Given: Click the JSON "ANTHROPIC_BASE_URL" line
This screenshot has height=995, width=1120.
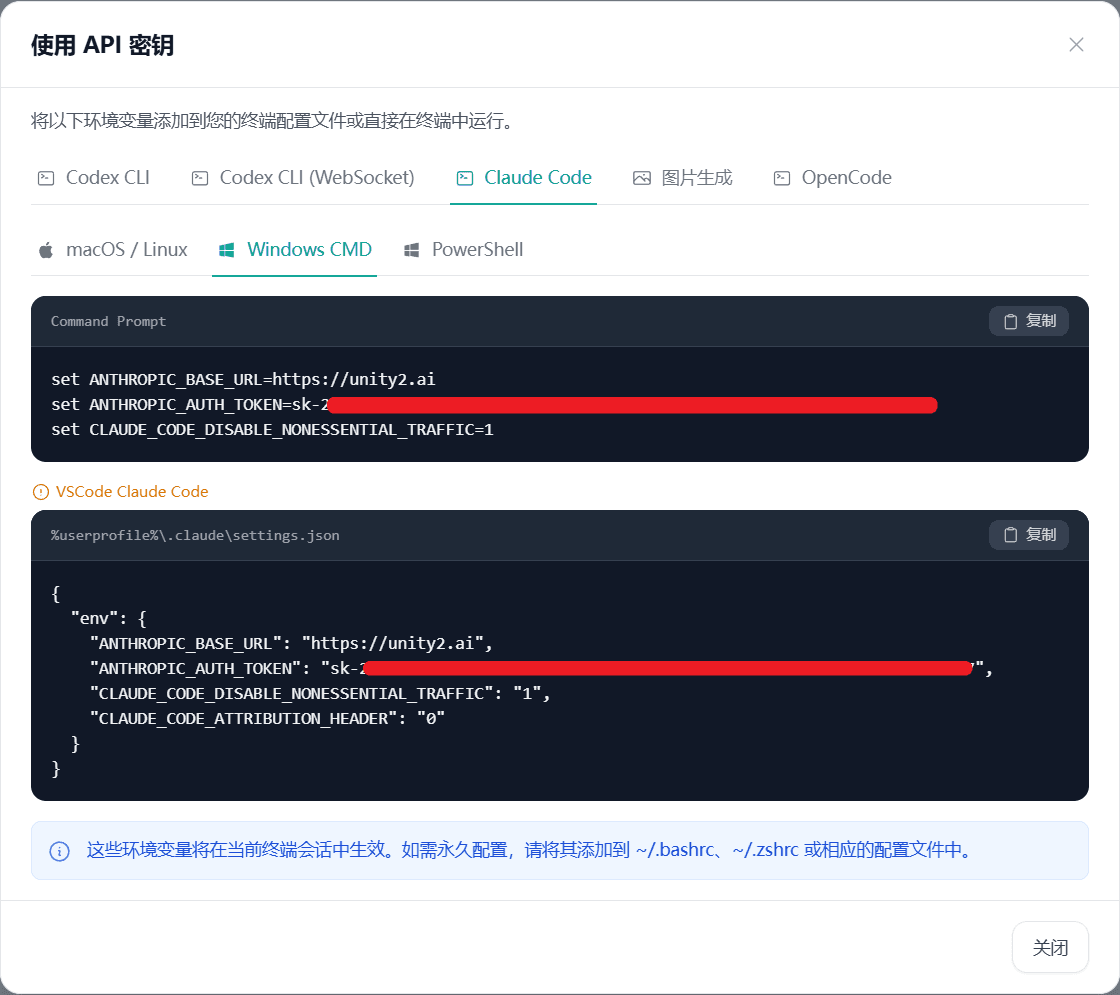Looking at the screenshot, I should [x=291, y=644].
